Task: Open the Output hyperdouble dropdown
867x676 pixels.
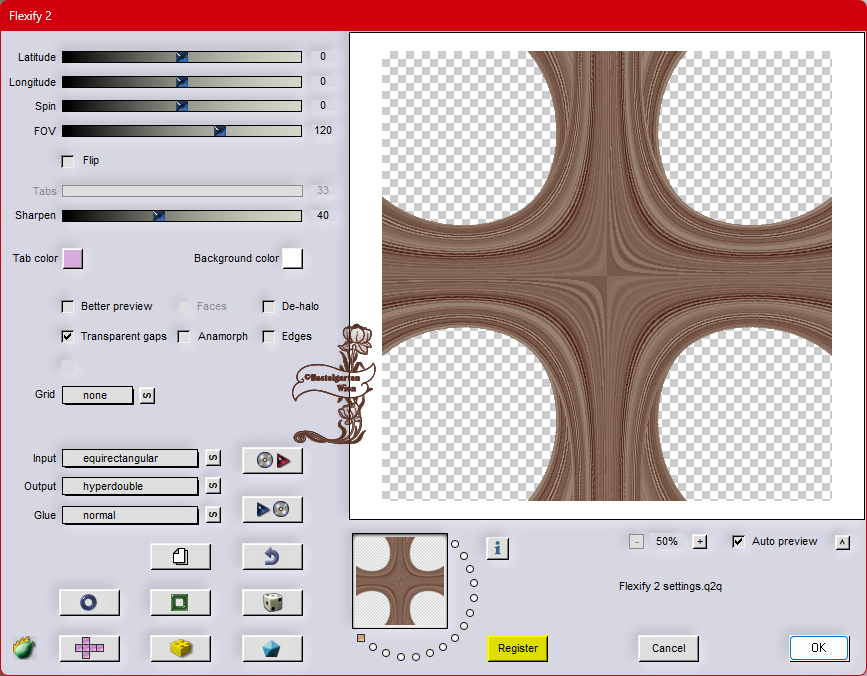Action: (130, 486)
